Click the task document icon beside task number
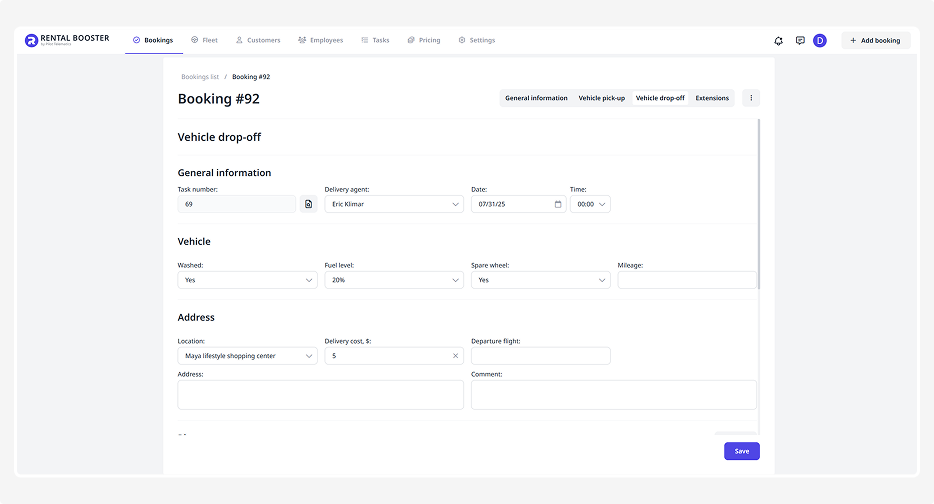The image size is (934, 504). pyautogui.click(x=309, y=204)
